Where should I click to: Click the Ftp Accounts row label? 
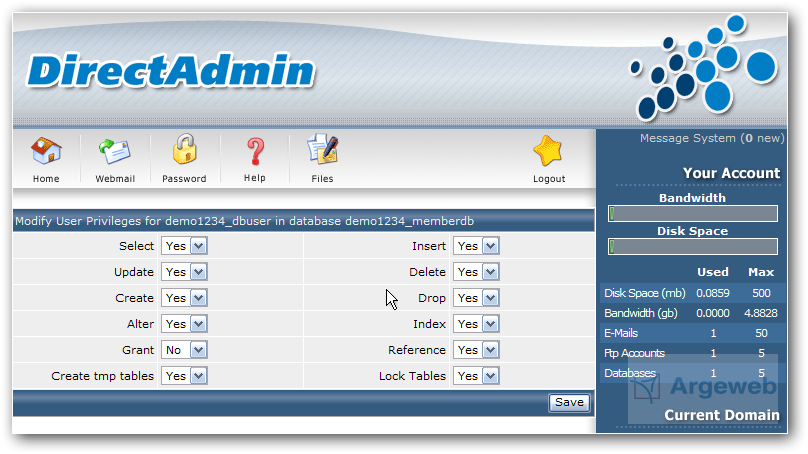tap(634, 353)
